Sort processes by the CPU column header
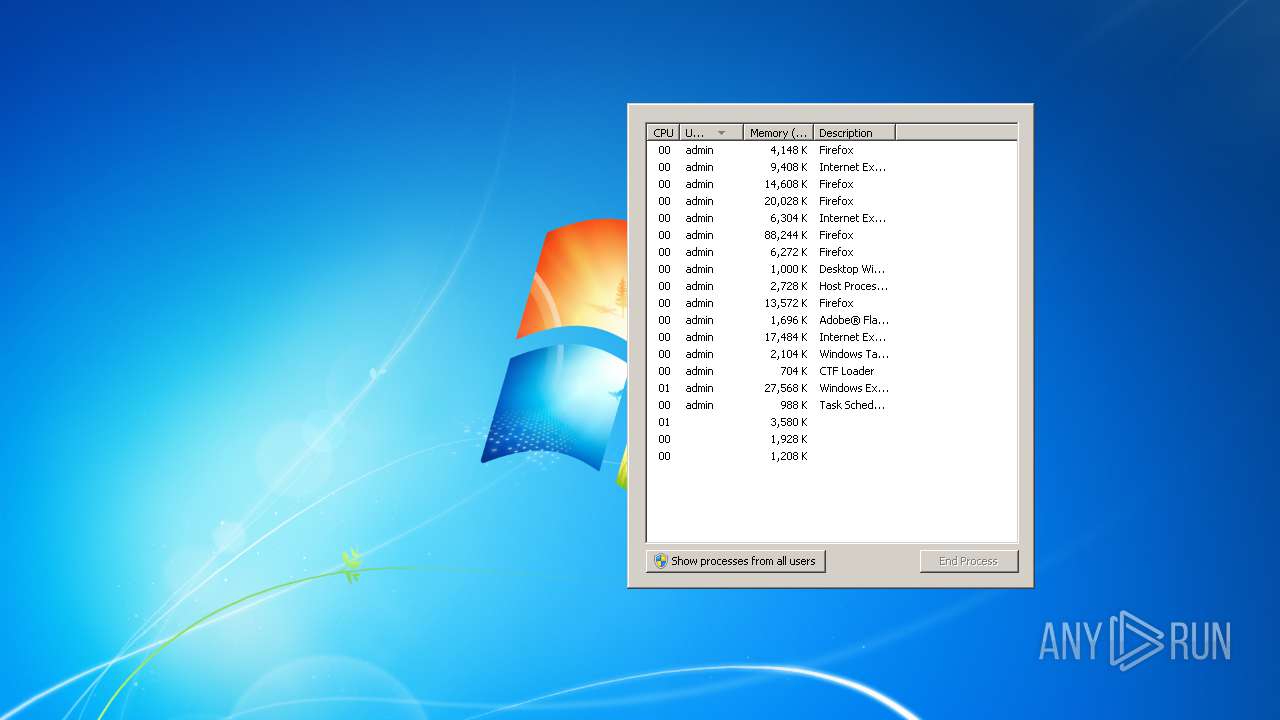1280x720 pixels. 663,132
